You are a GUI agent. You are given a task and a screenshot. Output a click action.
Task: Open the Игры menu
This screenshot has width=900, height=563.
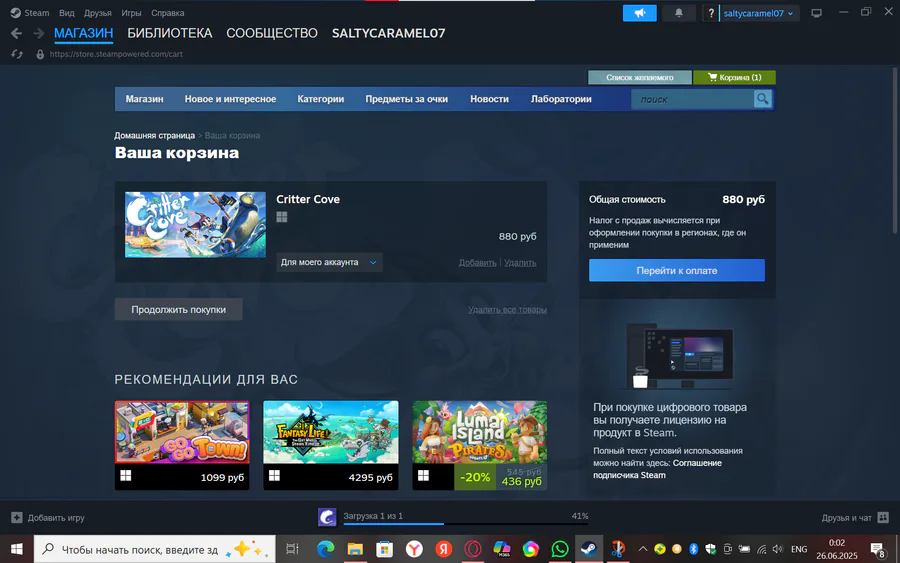click(x=131, y=13)
